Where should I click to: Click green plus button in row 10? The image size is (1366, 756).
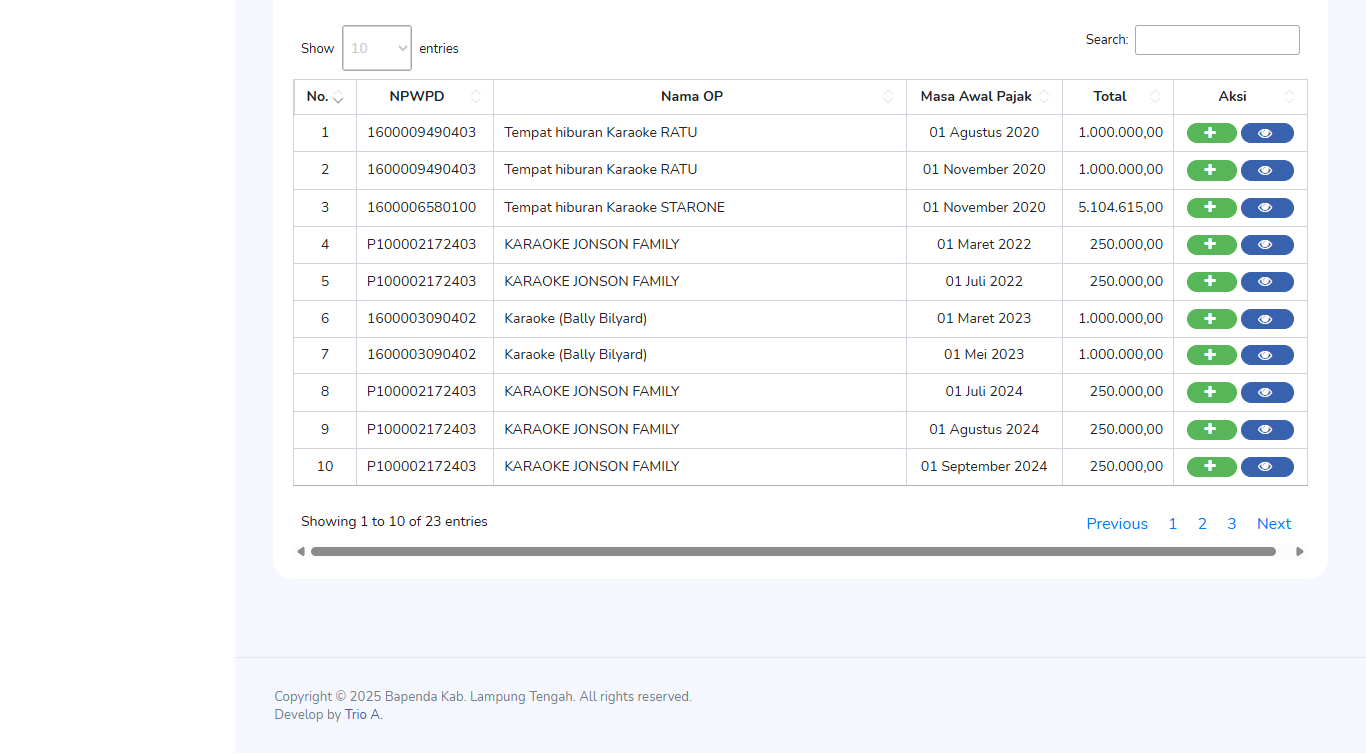(1211, 467)
